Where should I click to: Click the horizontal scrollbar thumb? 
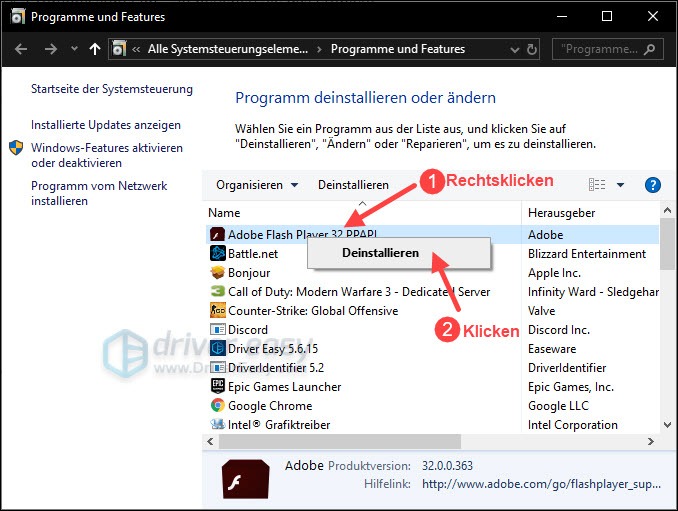pos(340,441)
